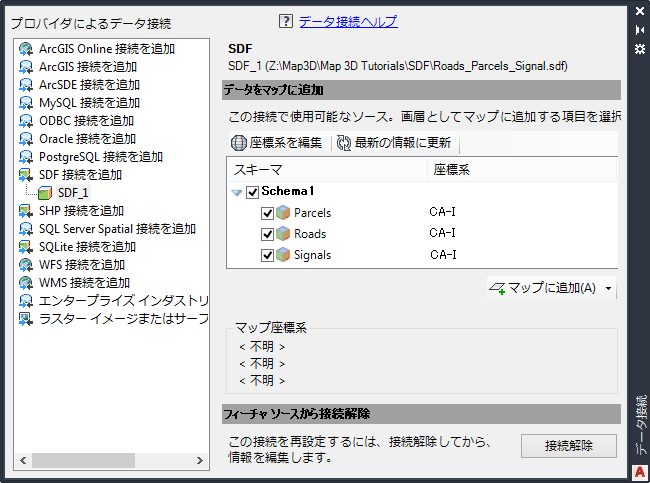Screen dimensions: 650x483
Task: Click the 座標系 column header
Action: point(522,170)
